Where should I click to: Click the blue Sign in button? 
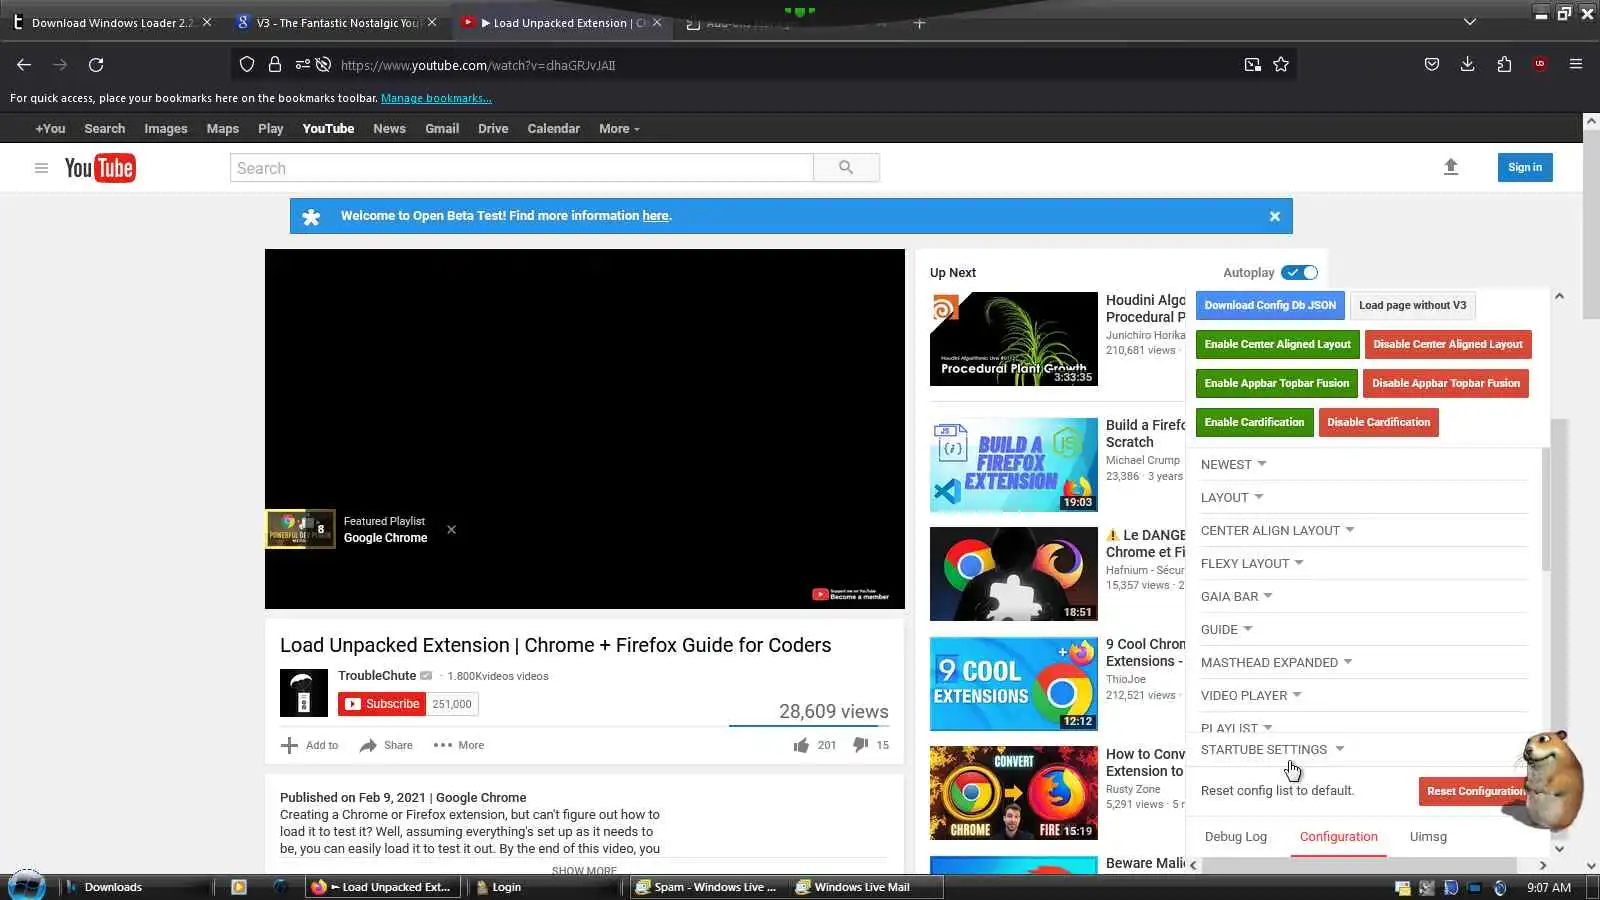point(1525,167)
